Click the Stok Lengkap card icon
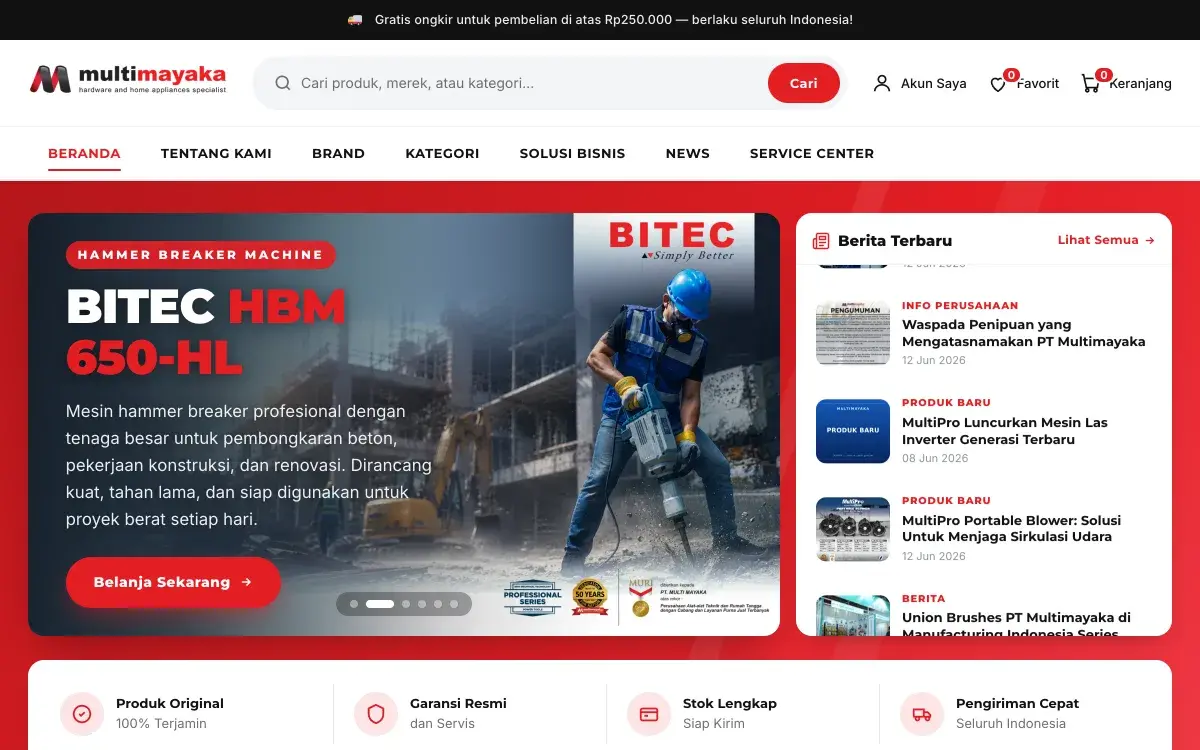The image size is (1200, 750). [649, 714]
